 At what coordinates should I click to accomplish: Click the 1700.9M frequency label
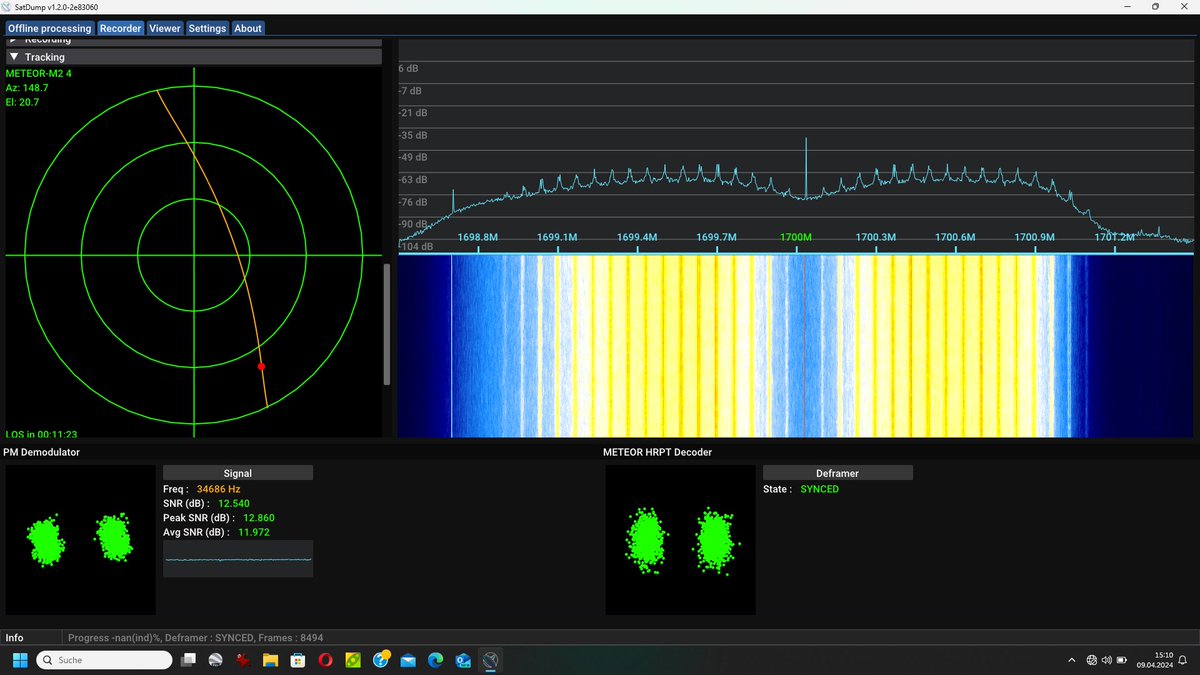(1034, 237)
